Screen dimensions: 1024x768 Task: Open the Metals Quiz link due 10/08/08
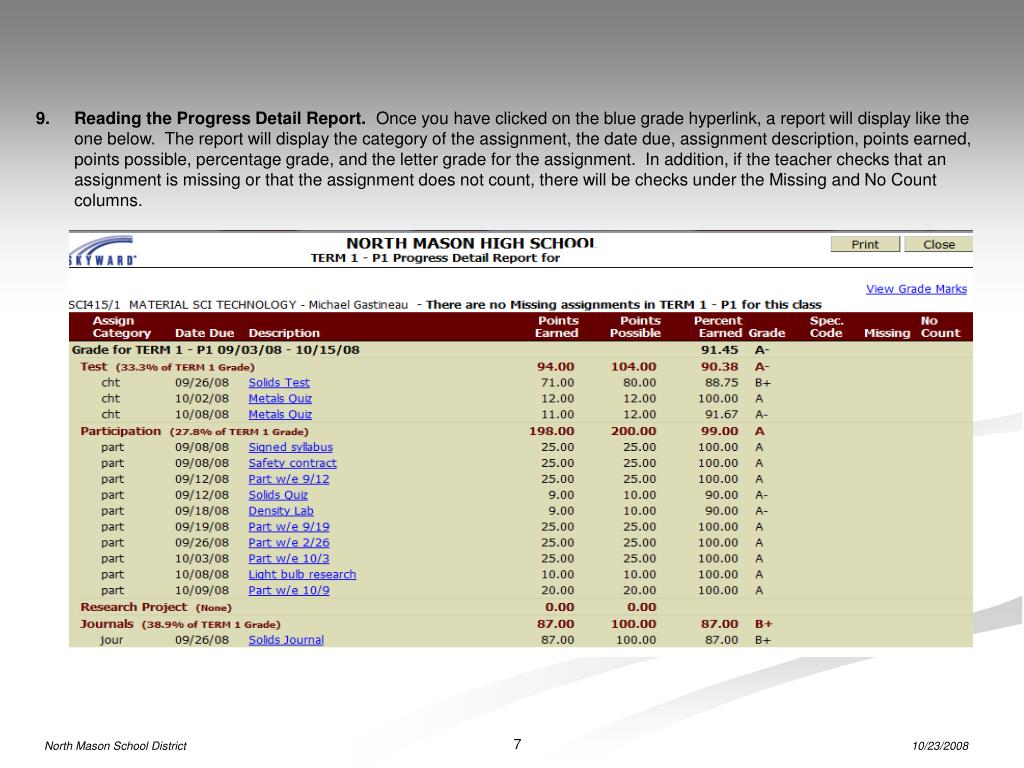280,414
